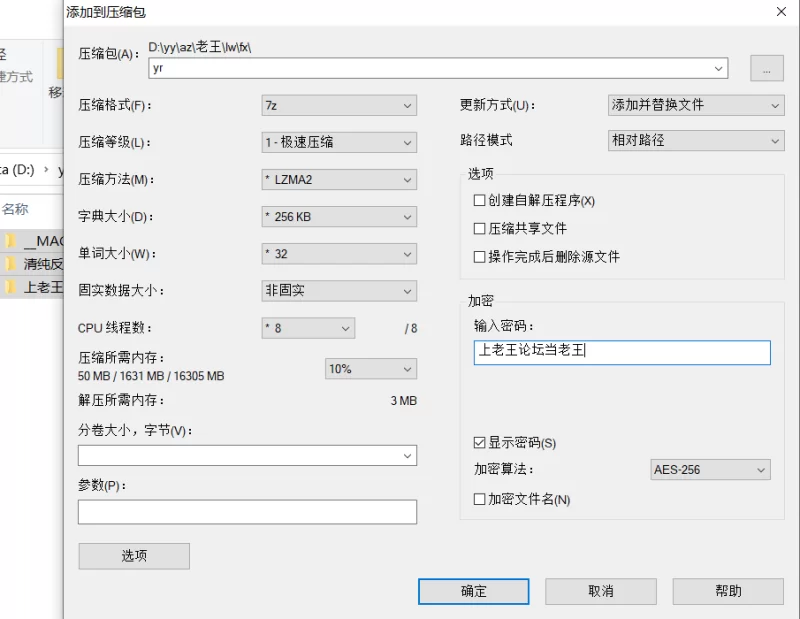Viewport: 800px width, 619px height.
Task: Enable 加密文件名 checkbox
Action: tap(479, 499)
